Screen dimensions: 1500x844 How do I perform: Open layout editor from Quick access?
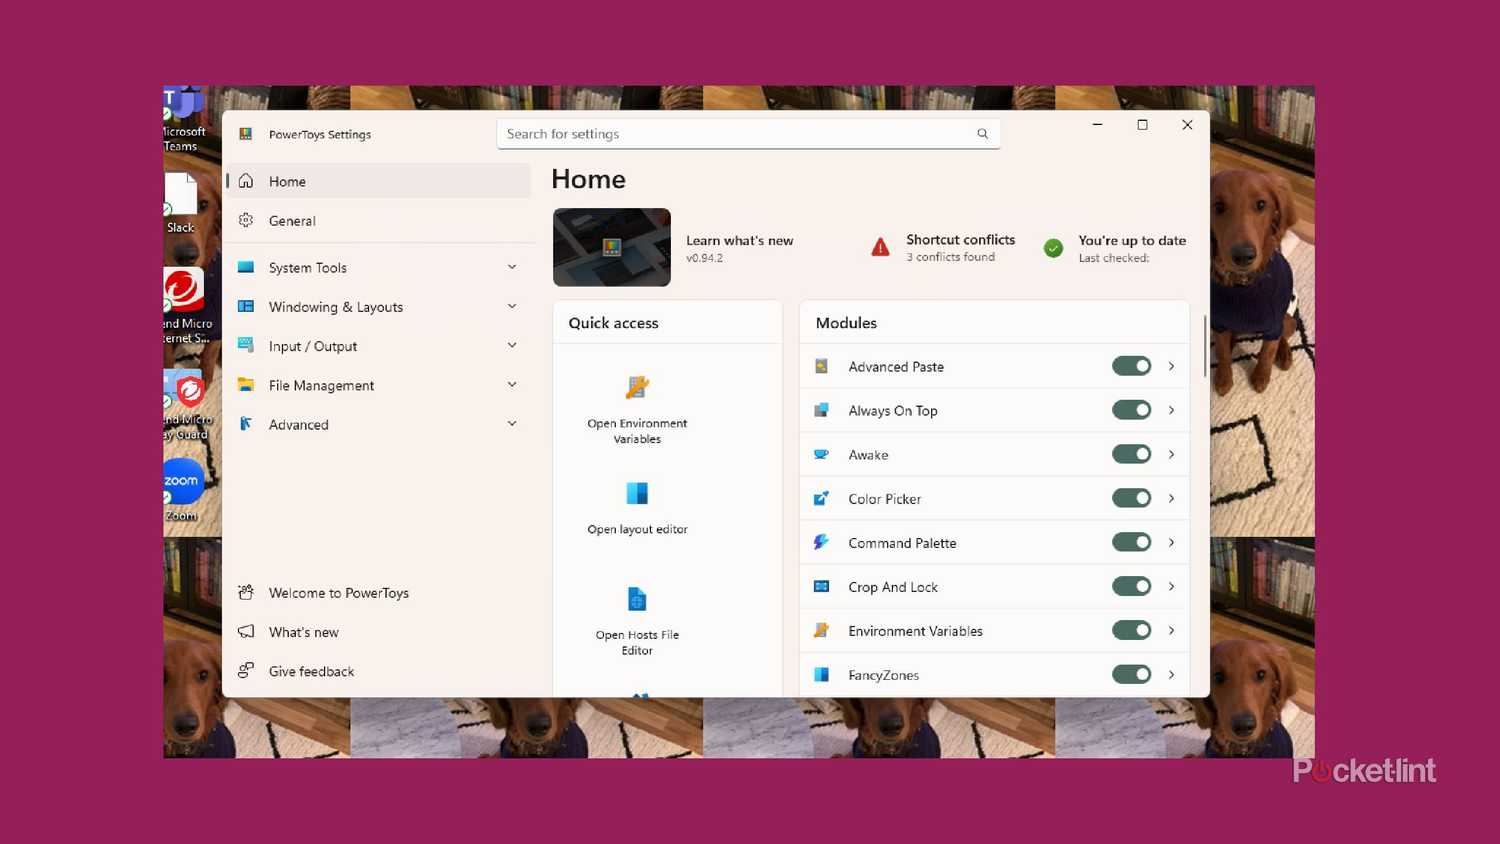637,494
